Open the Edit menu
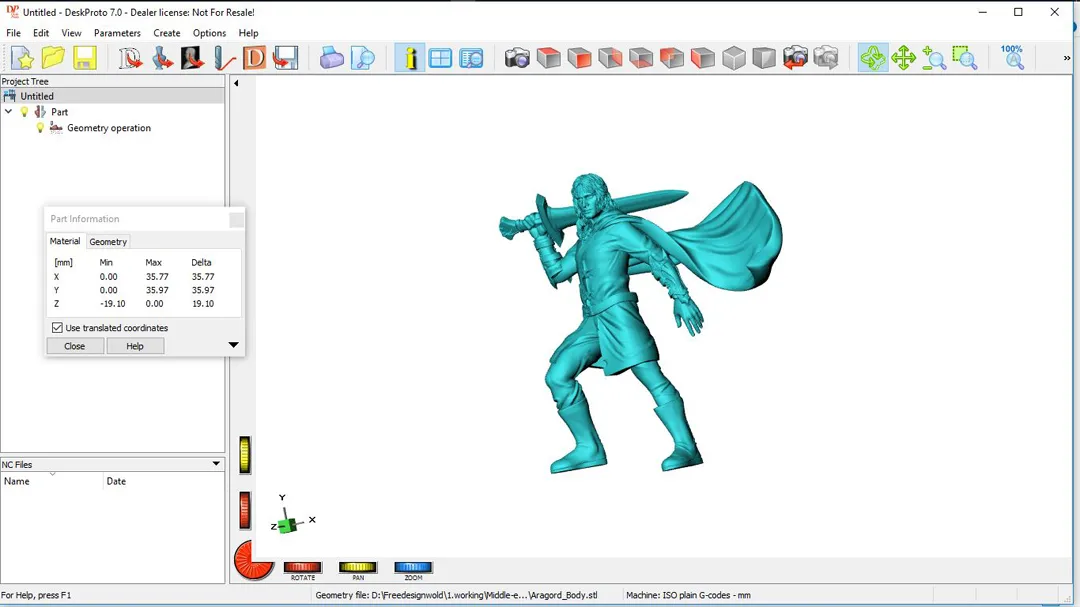This screenshot has height=607, width=1080. pyautogui.click(x=41, y=33)
